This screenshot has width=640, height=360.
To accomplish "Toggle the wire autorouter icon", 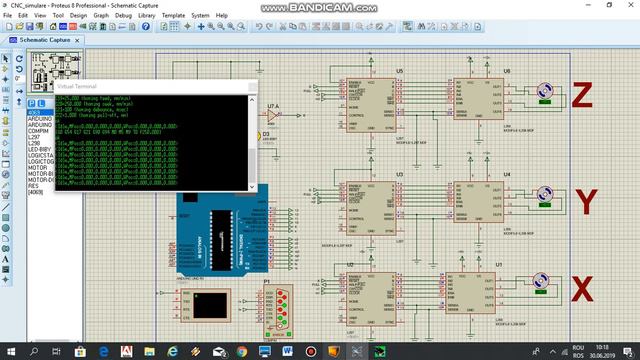I will point(407,27).
